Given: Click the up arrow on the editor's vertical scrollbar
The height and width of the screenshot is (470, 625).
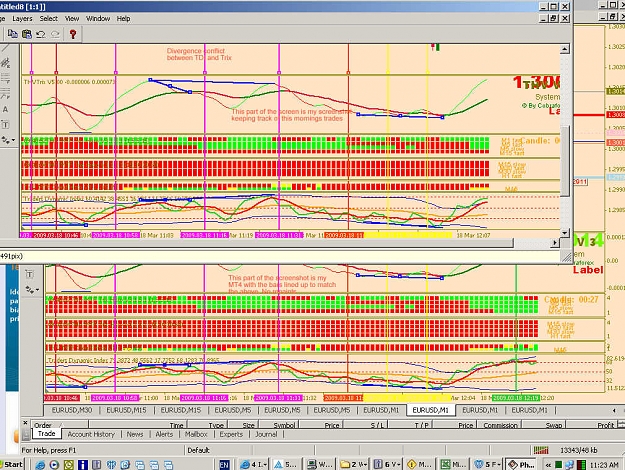Looking at the screenshot, I should point(564,49).
